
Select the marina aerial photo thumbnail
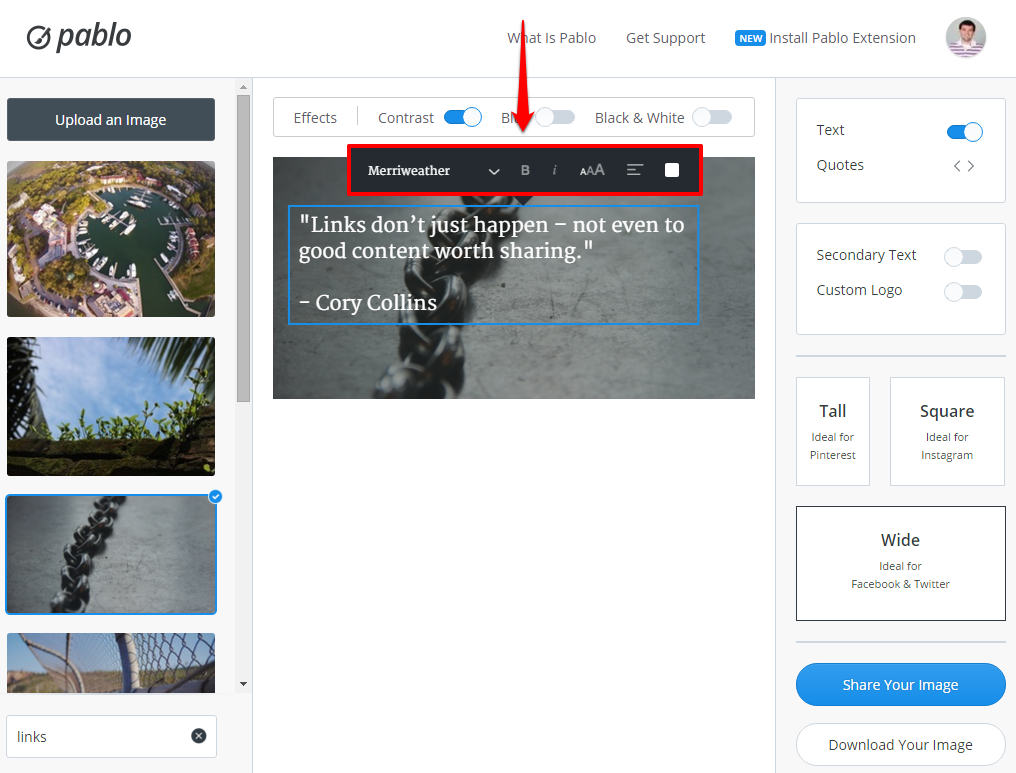[111, 239]
